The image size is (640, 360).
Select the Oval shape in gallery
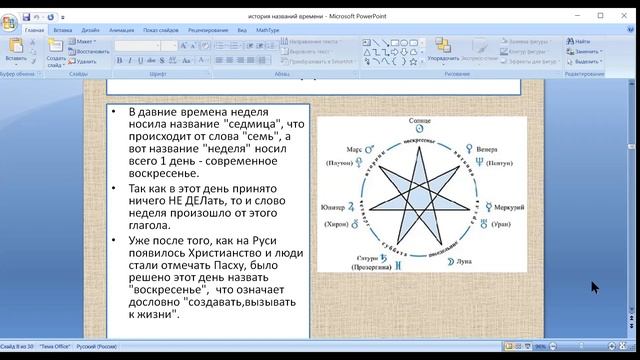[404, 42]
